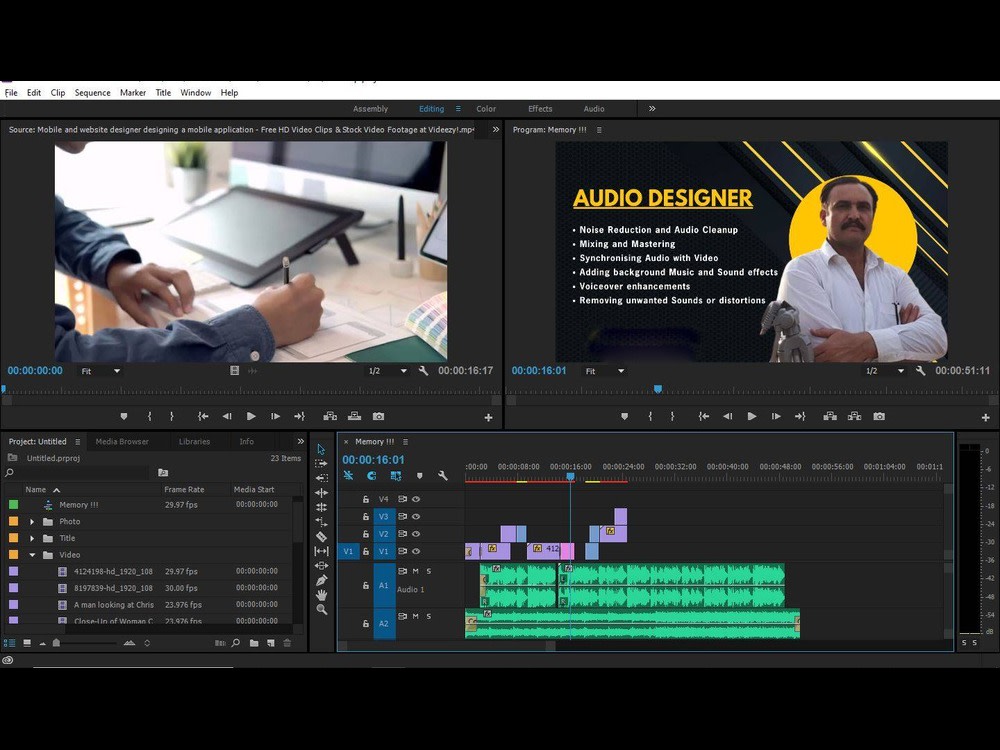Open the Marker menu

[x=133, y=92]
